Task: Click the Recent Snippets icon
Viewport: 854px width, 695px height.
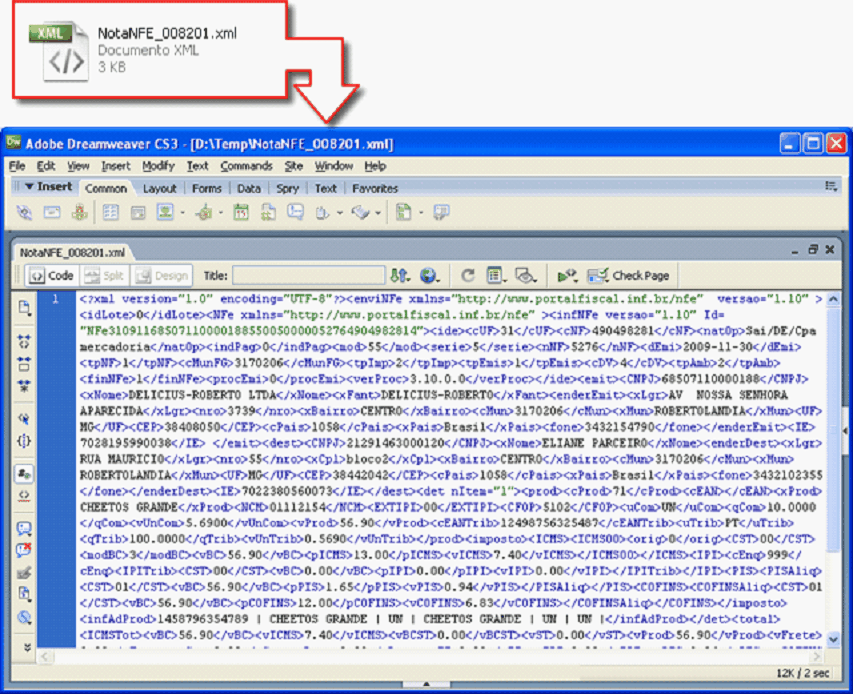Action: click(x=24, y=594)
